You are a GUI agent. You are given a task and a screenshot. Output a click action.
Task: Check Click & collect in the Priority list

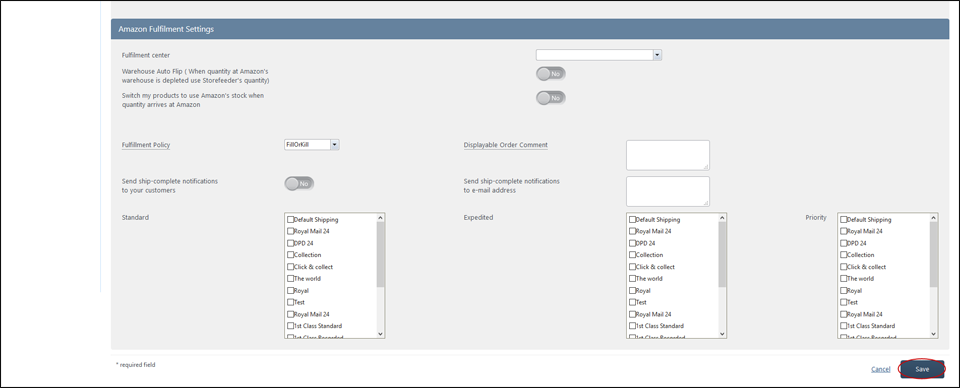(x=844, y=267)
